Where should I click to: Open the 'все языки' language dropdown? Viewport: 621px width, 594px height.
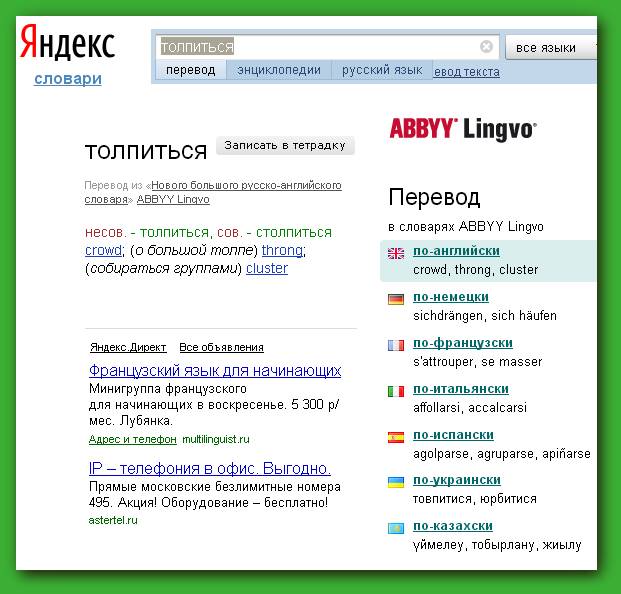[x=551, y=48]
